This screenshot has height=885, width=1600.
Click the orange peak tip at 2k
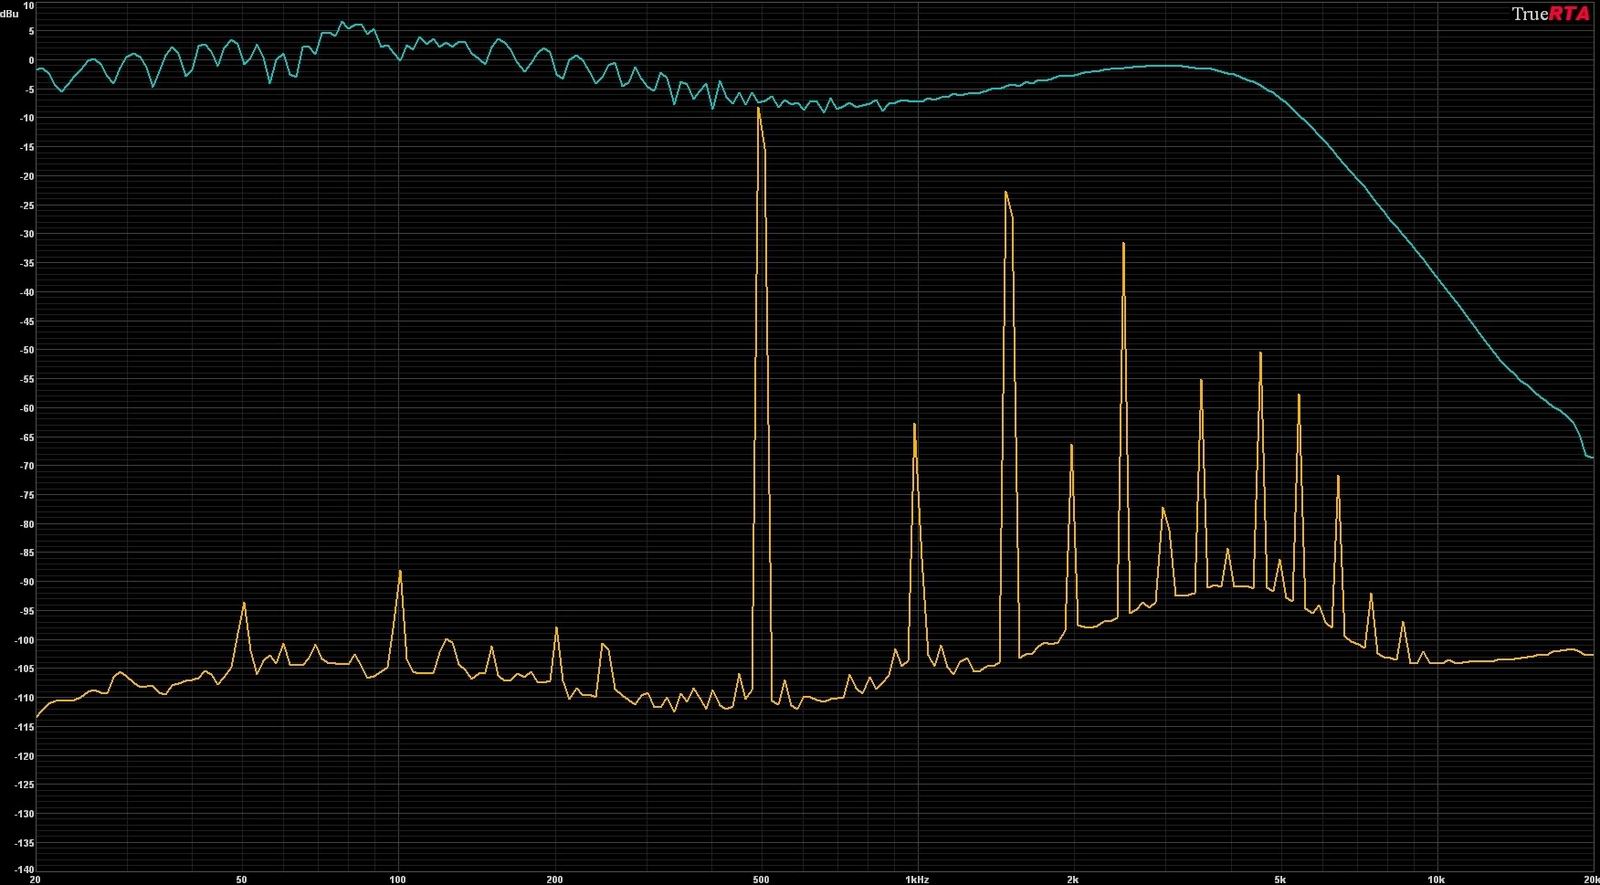click(1071, 444)
